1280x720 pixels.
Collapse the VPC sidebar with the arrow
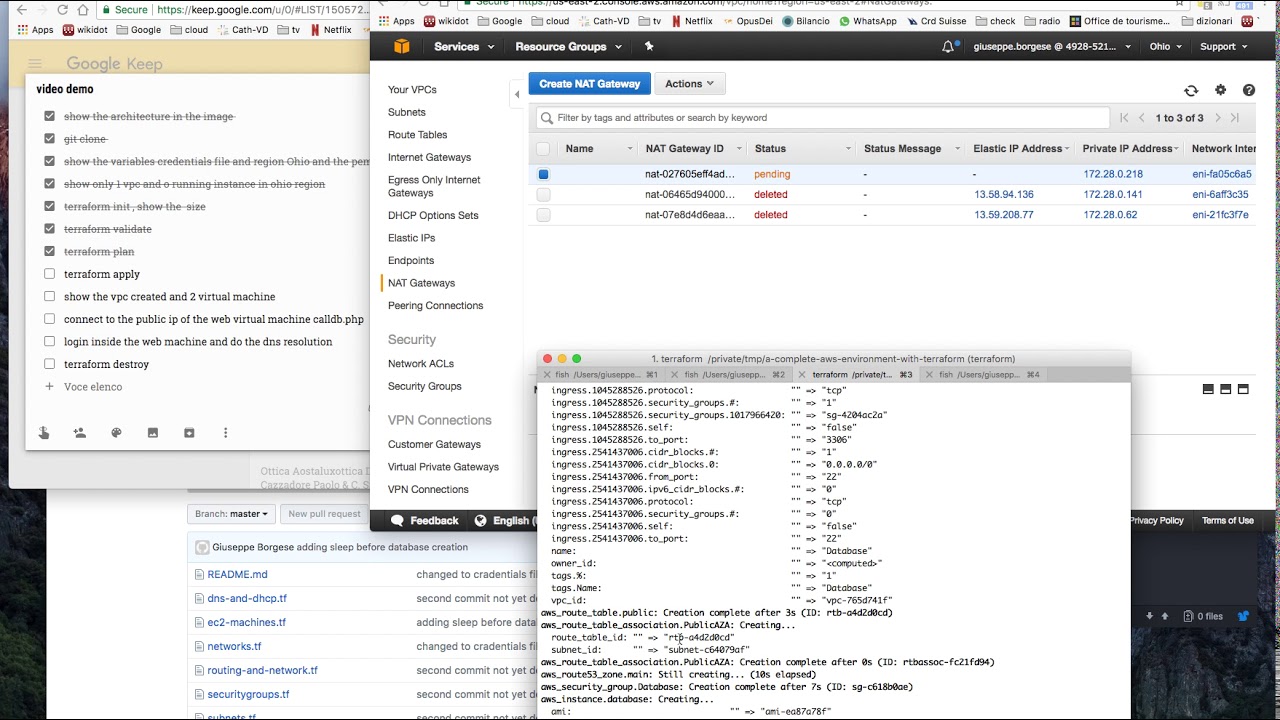click(517, 94)
